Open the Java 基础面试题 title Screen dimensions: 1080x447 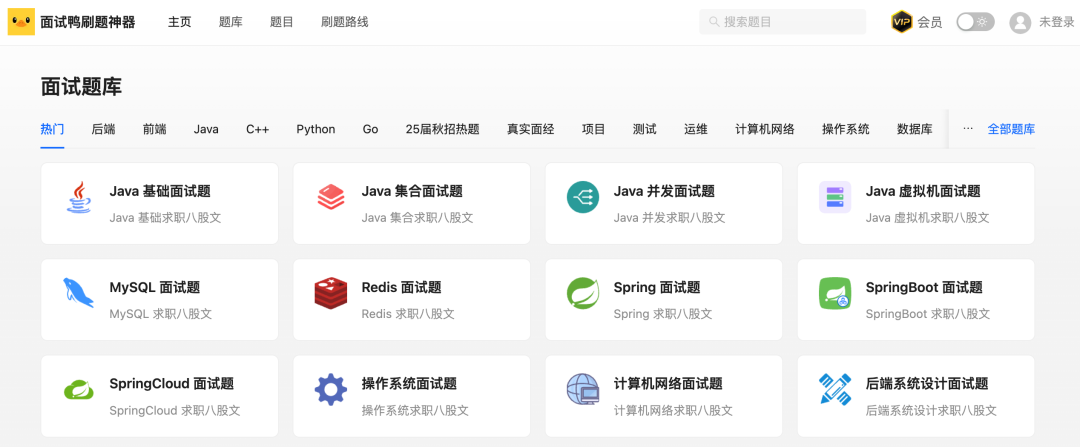point(160,191)
